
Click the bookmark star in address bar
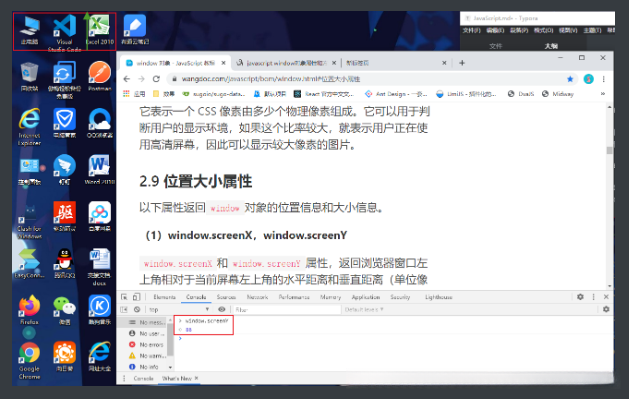pyautogui.click(x=570, y=79)
